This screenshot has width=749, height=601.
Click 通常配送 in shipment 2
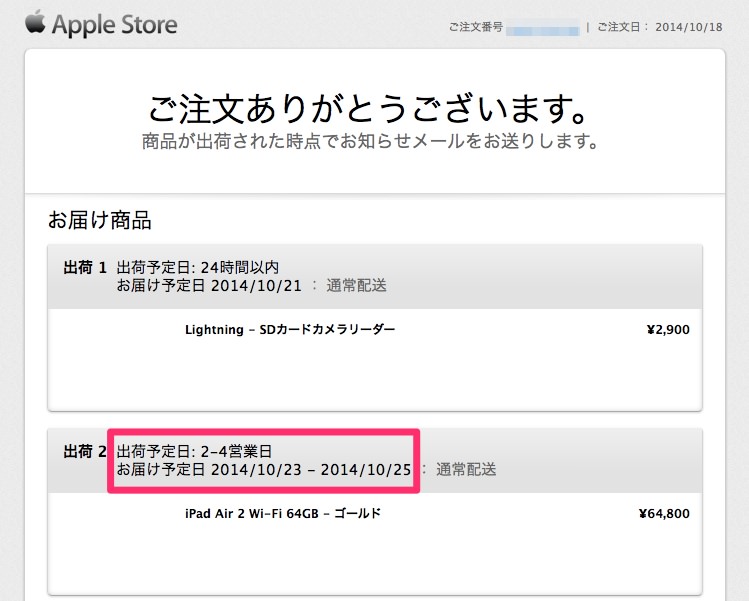(x=466, y=470)
